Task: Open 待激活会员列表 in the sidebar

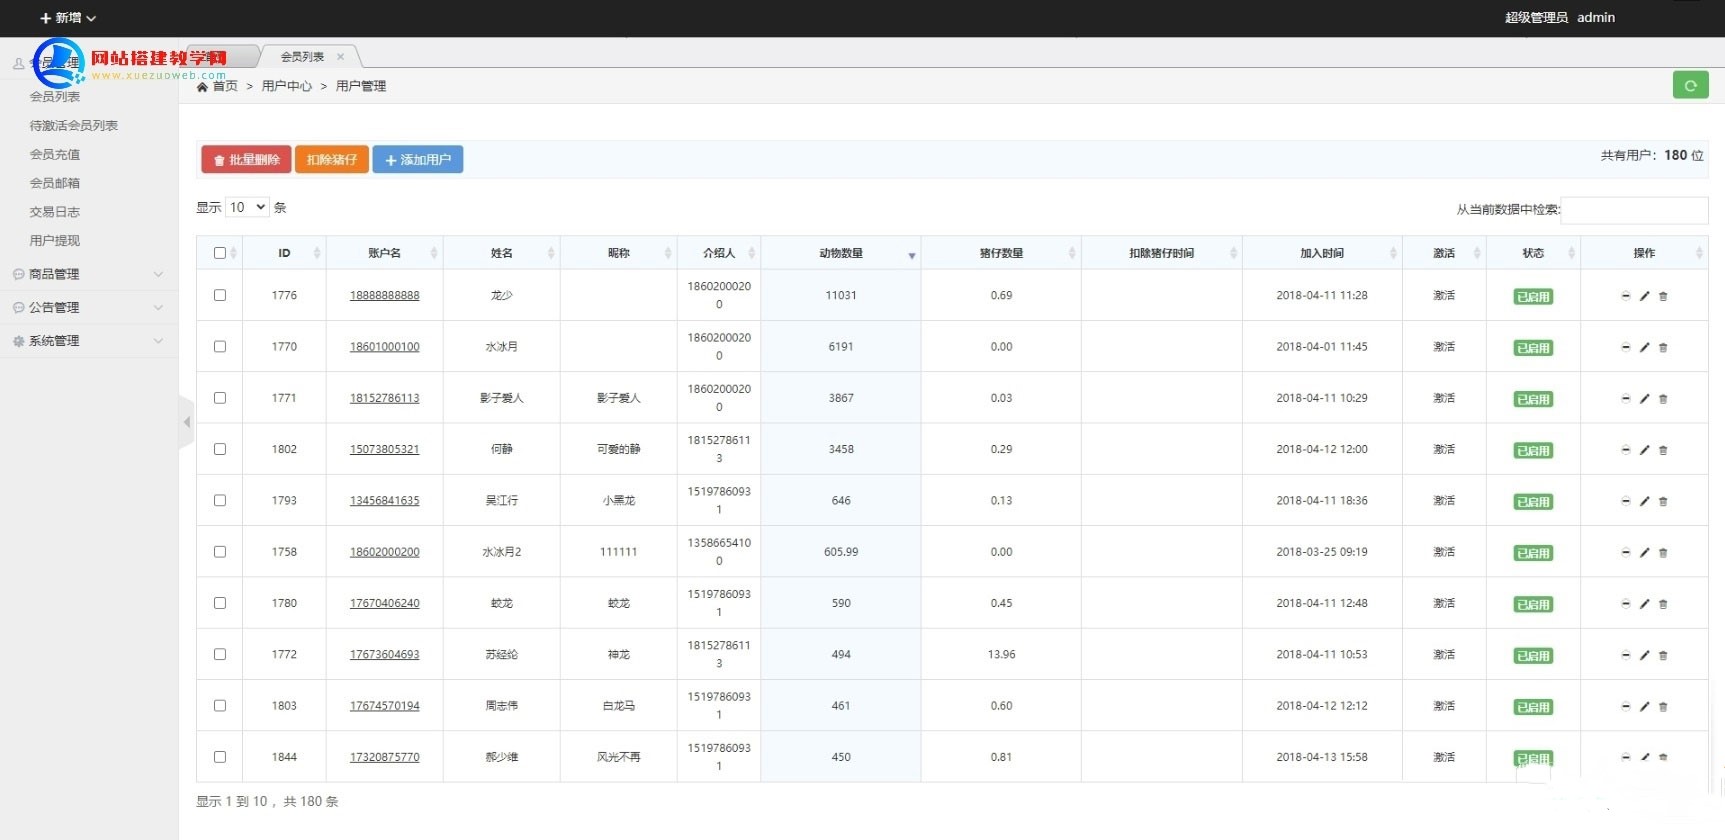Action: coord(74,126)
